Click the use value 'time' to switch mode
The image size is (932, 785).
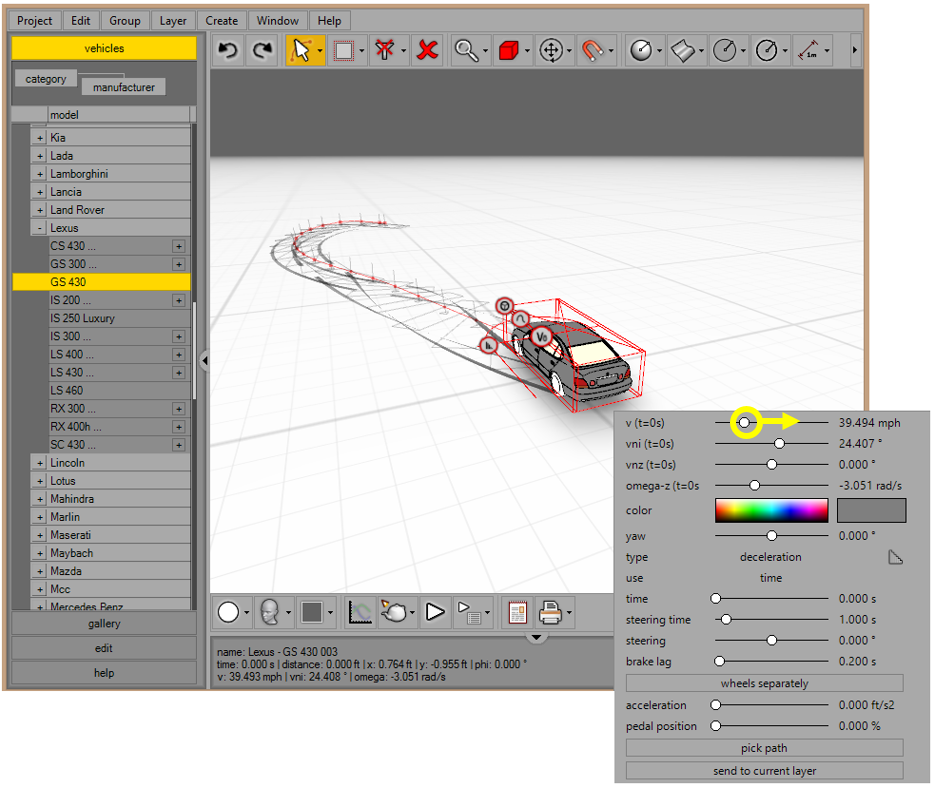coord(770,578)
